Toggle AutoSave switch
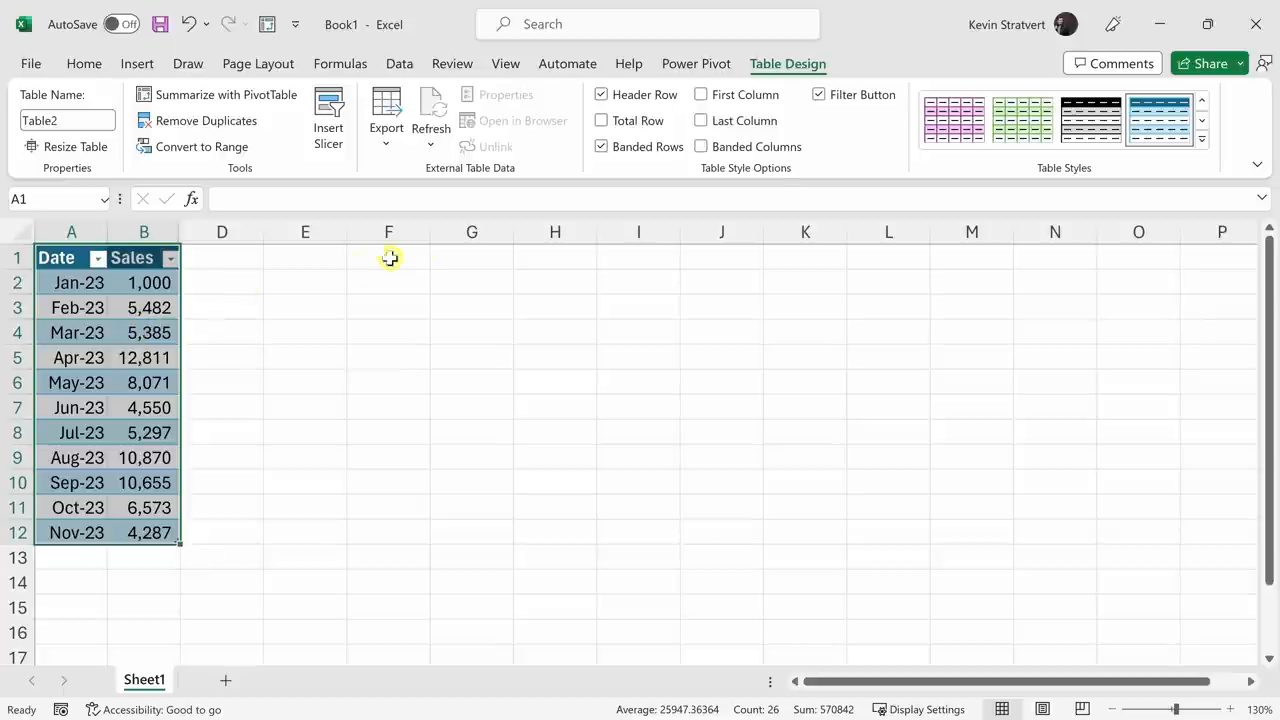Image resolution: width=1280 pixels, height=720 pixels. click(122, 24)
